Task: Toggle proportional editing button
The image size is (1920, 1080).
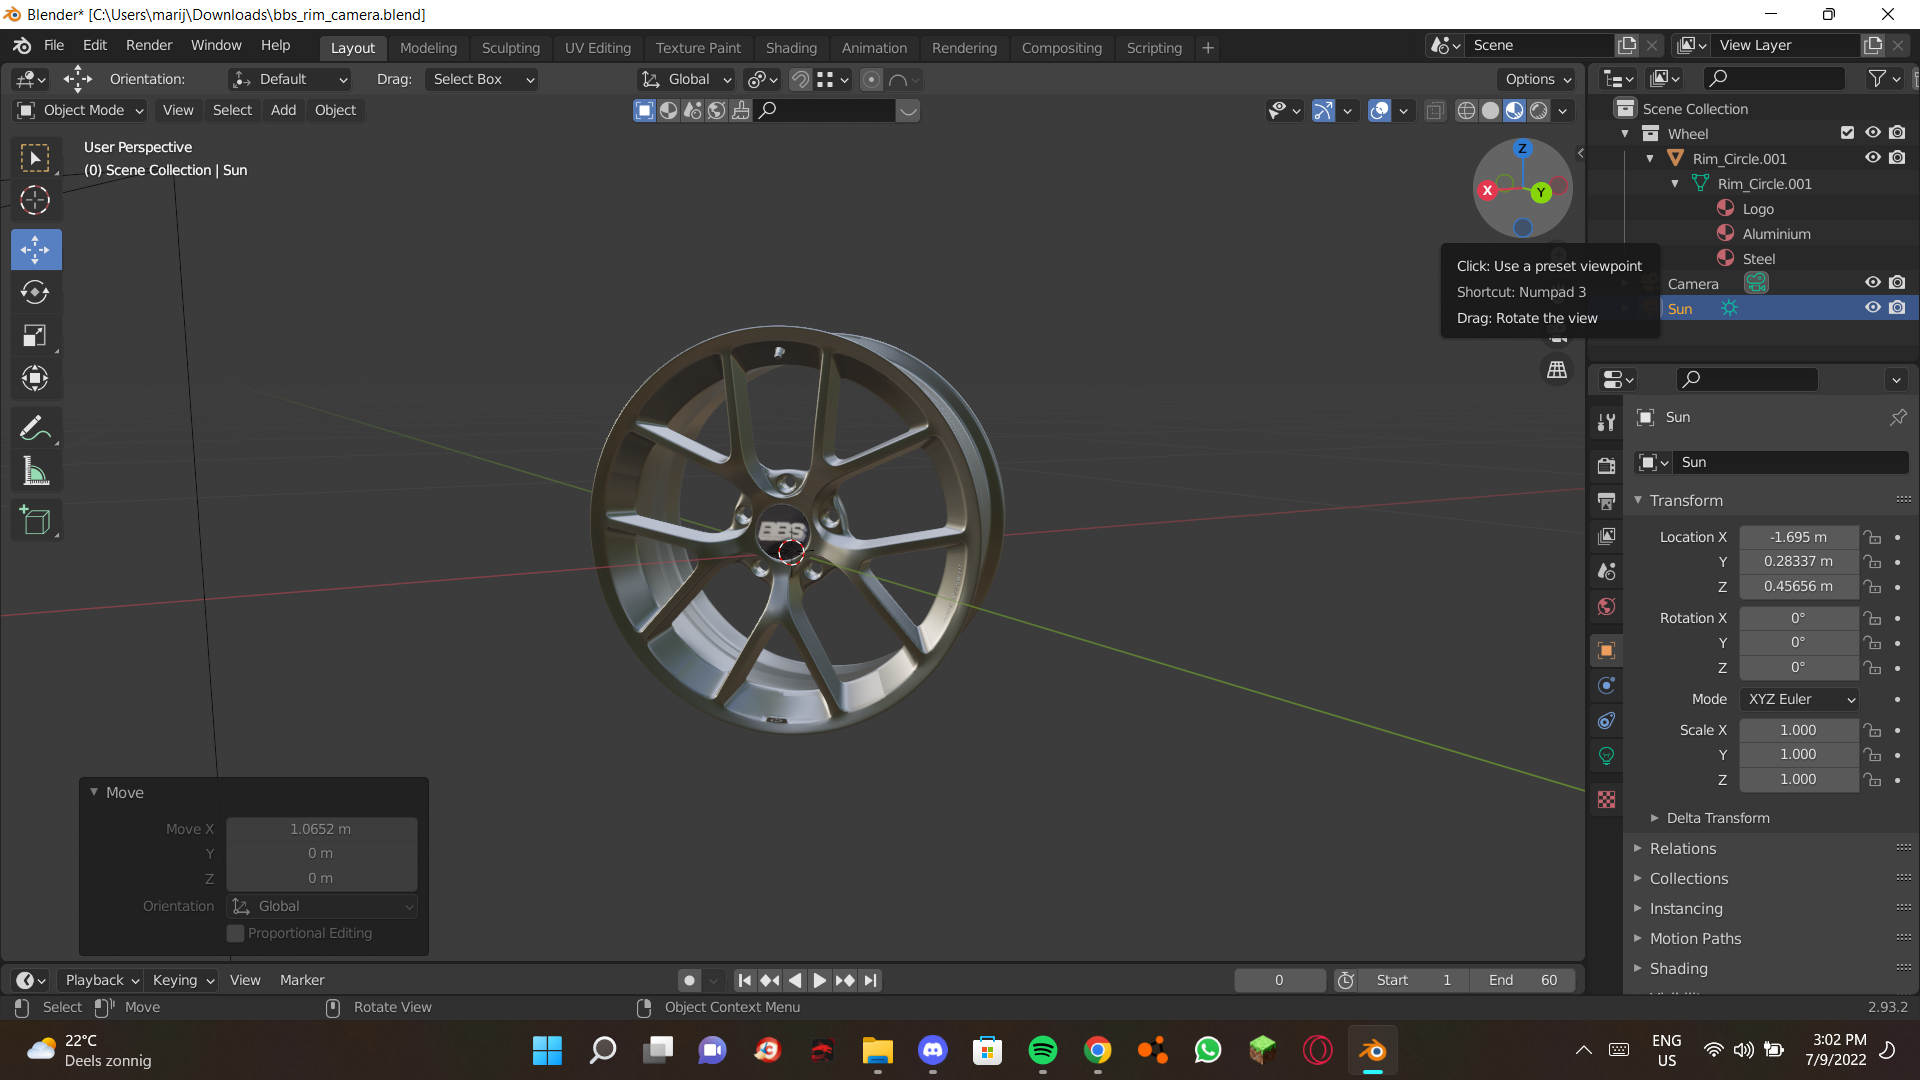Action: pyautogui.click(x=871, y=79)
